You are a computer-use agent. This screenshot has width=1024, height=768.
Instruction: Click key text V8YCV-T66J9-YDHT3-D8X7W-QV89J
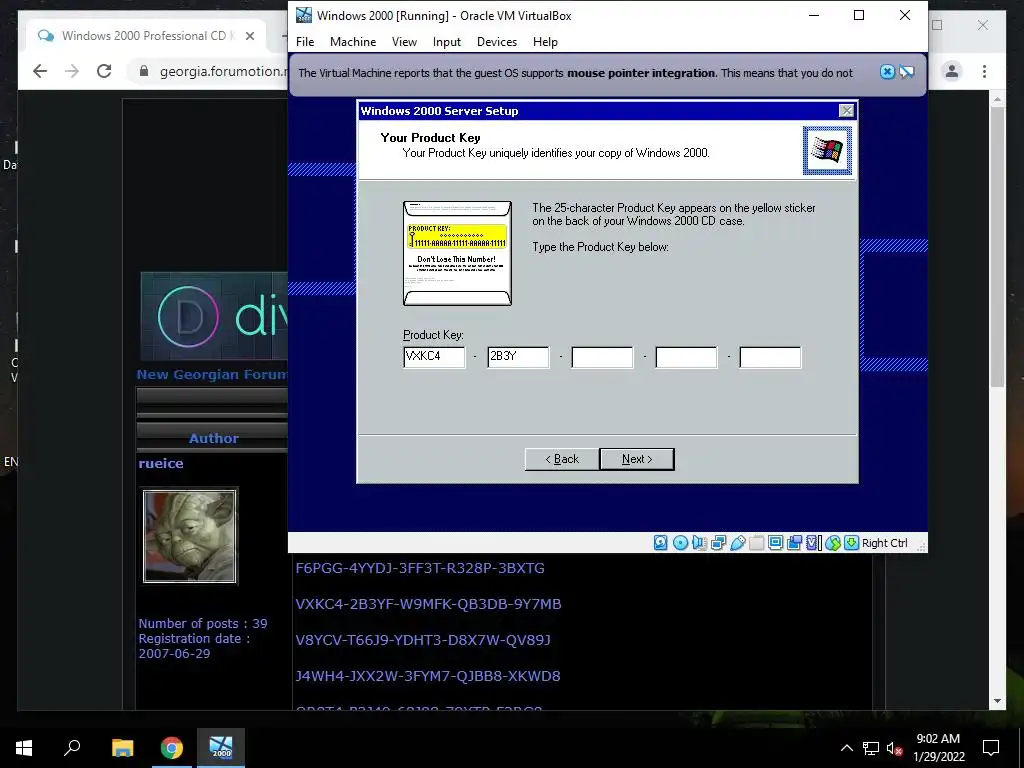pos(423,640)
